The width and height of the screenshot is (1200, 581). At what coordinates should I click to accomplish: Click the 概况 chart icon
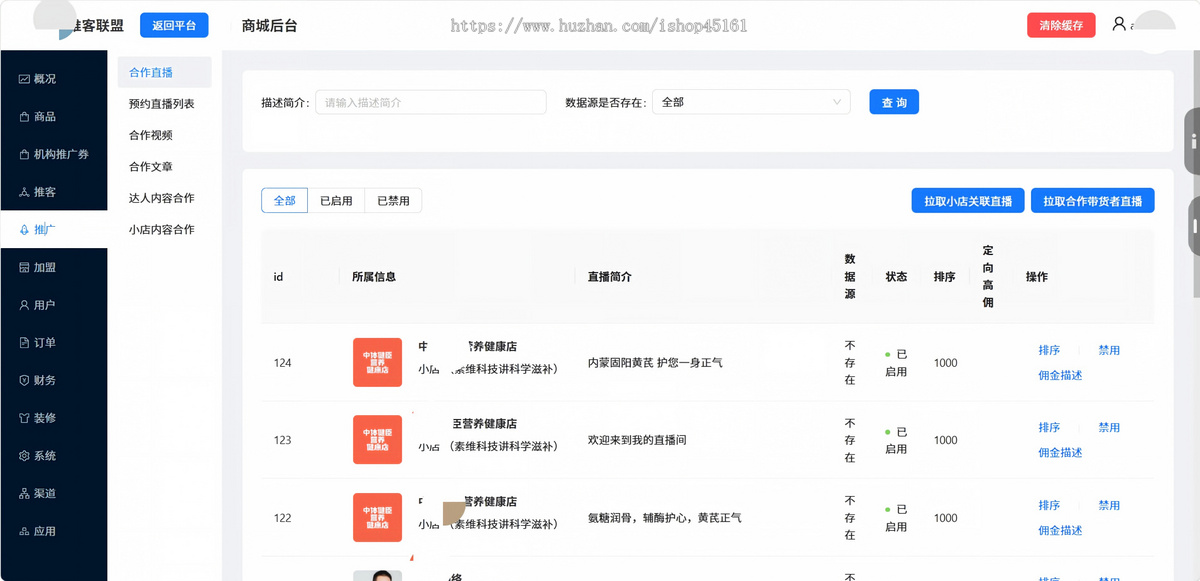[24, 79]
